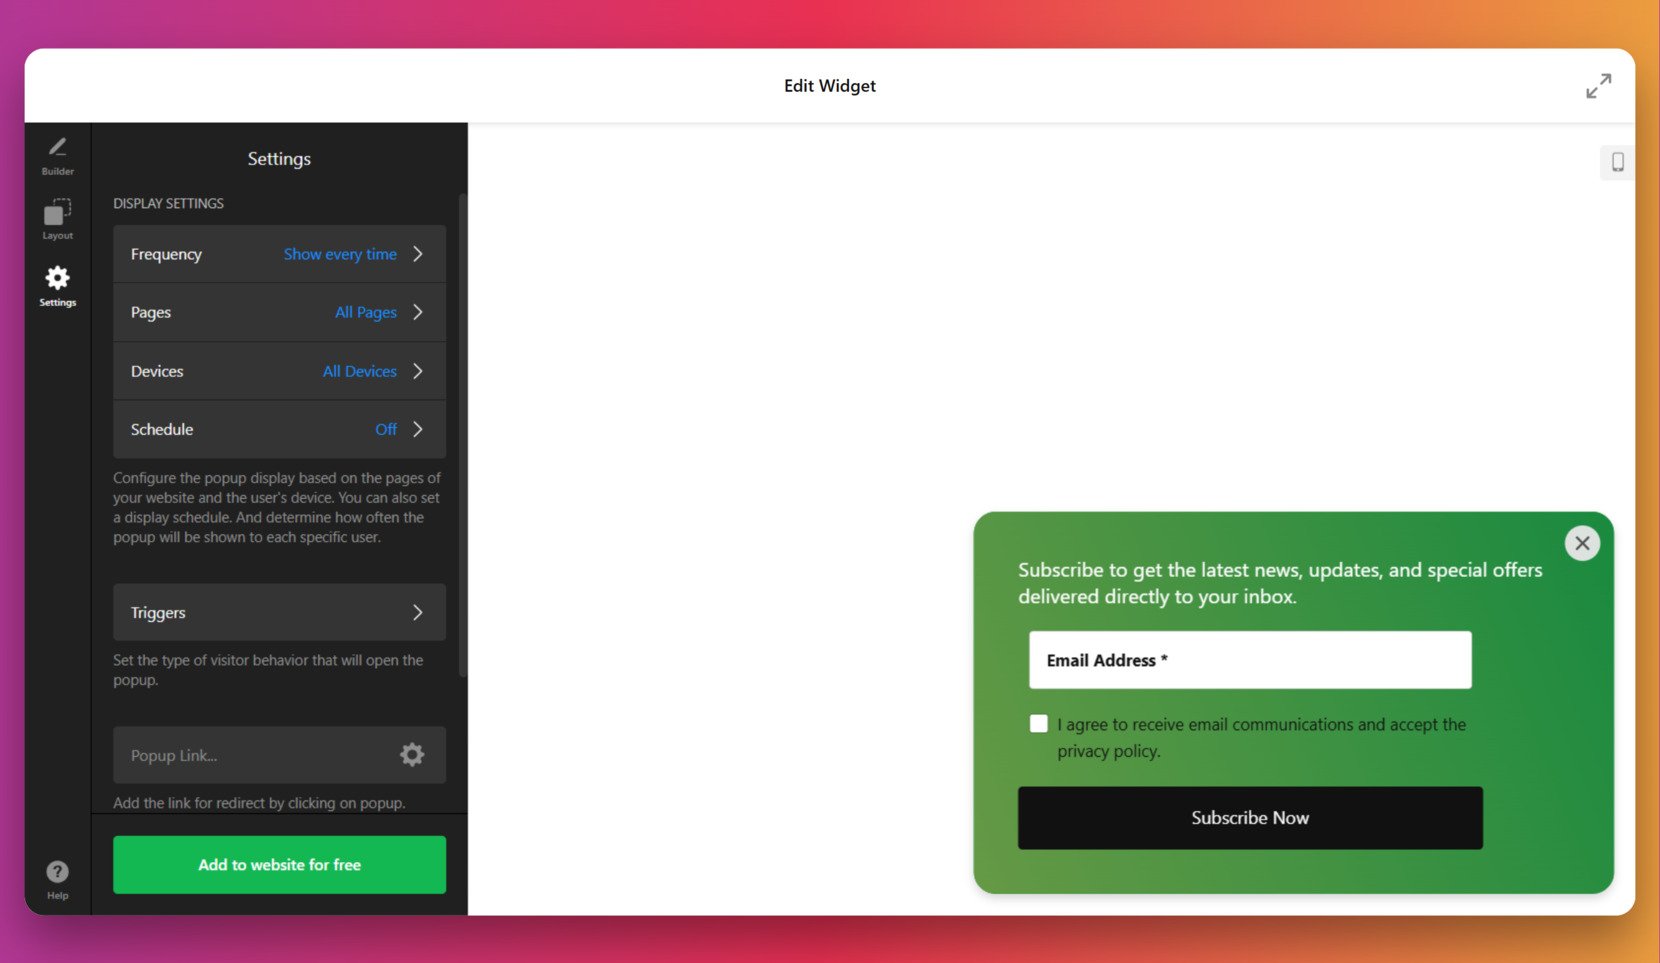Click the Settings panel heading

coord(279,159)
